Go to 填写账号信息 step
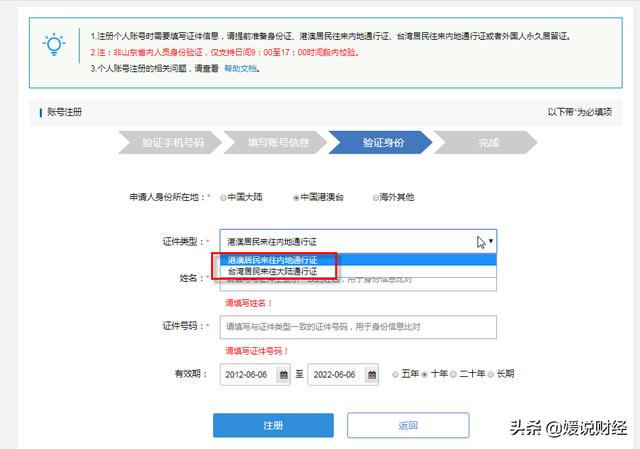 (x=278, y=143)
